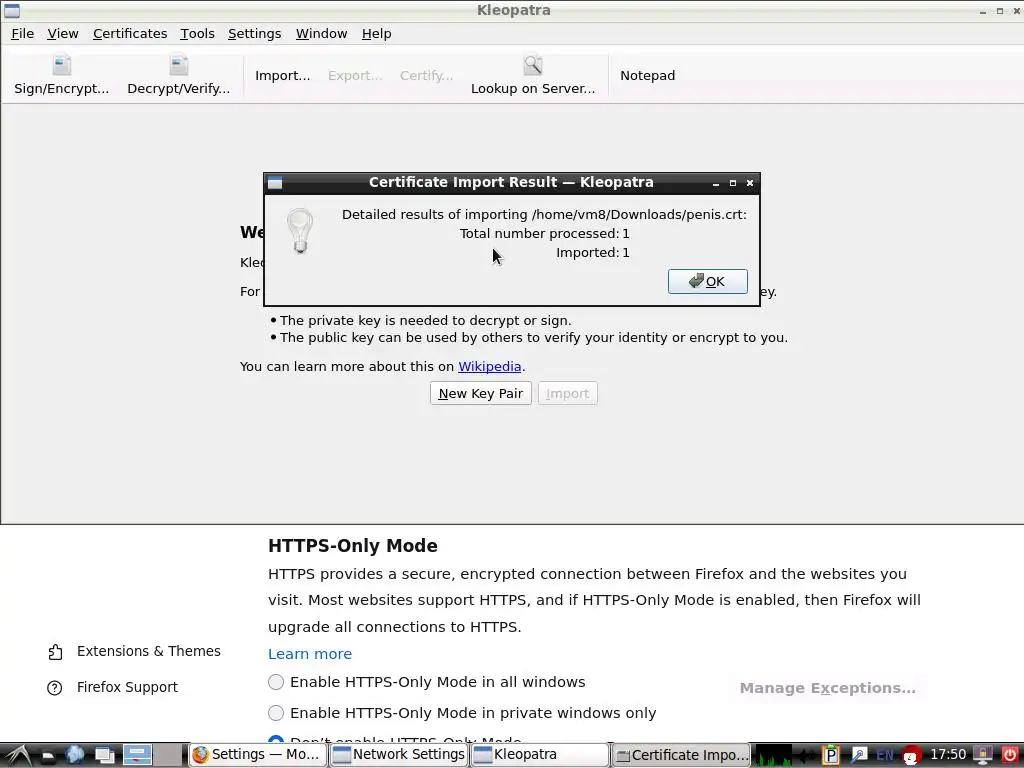Screen dimensions: 1024x768
Task: Click Manage Exceptions... in Firefox settings
Action: (827, 688)
